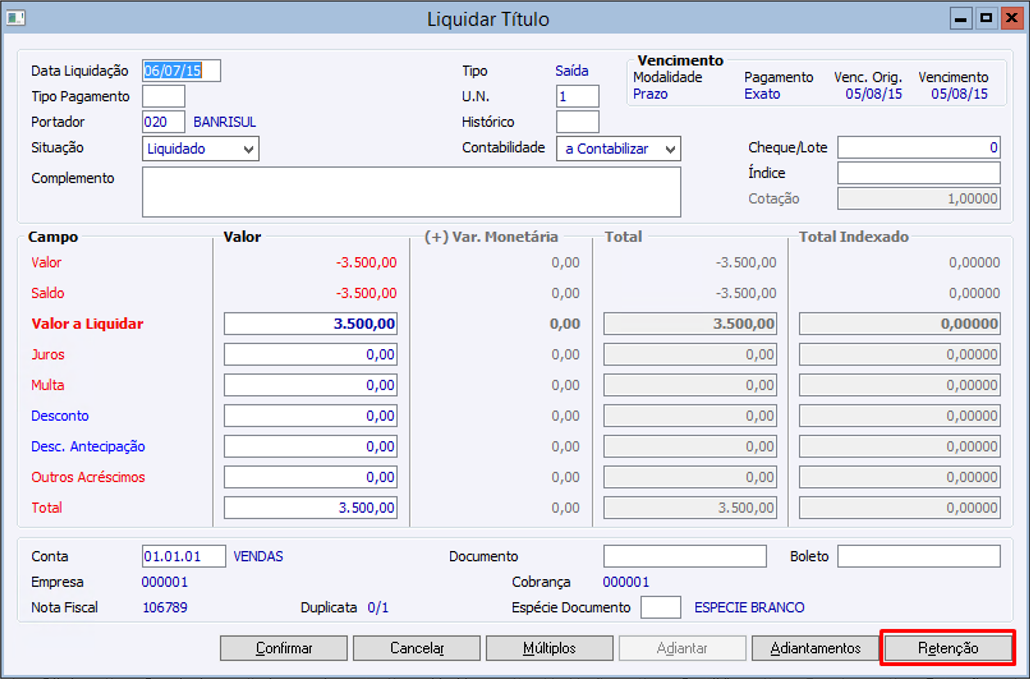Open the Situação dropdown showing Liquidado
Screen dimensions: 1030x679
tap(200, 148)
